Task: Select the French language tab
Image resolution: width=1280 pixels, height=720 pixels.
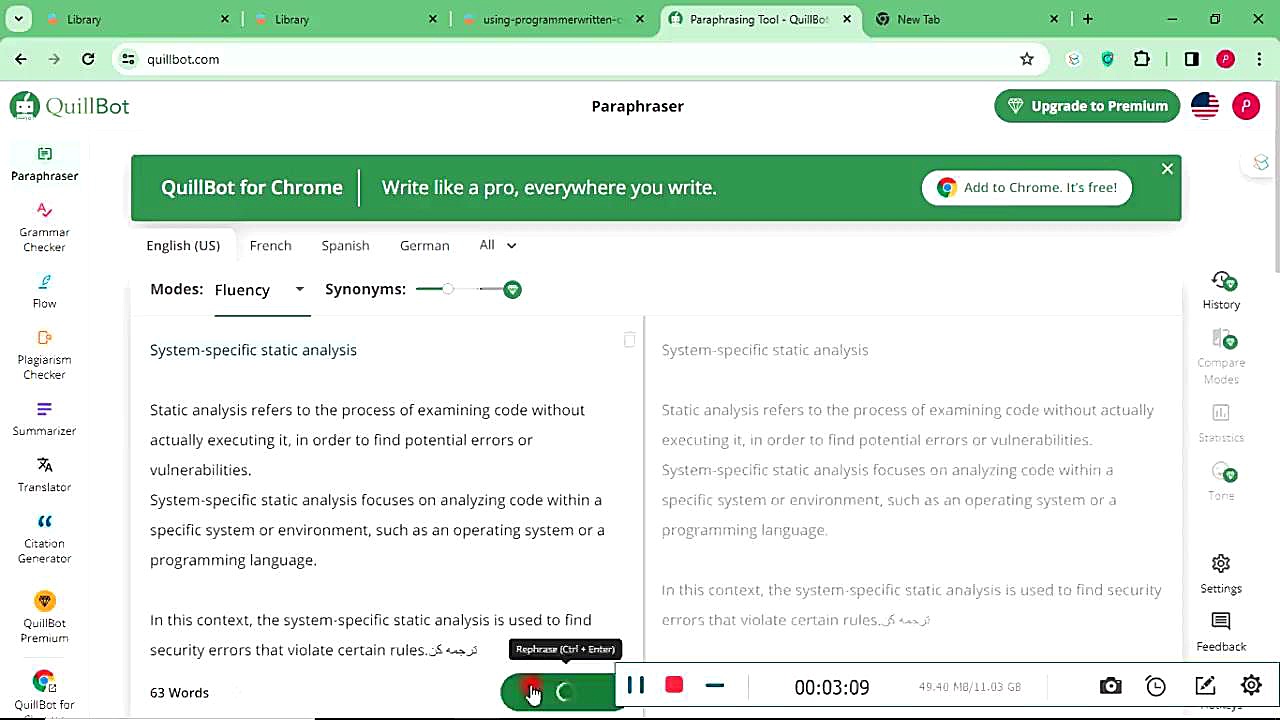Action: point(271,245)
